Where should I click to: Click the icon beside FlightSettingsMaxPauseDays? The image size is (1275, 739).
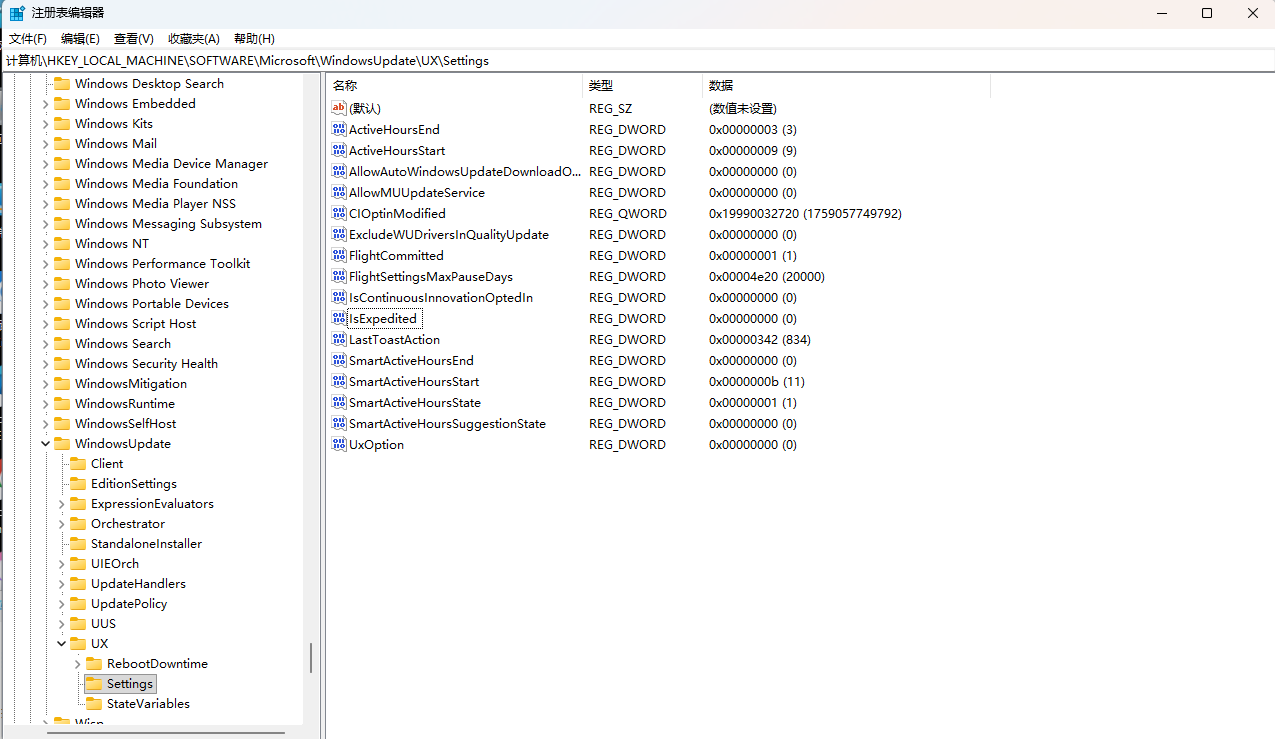[338, 276]
